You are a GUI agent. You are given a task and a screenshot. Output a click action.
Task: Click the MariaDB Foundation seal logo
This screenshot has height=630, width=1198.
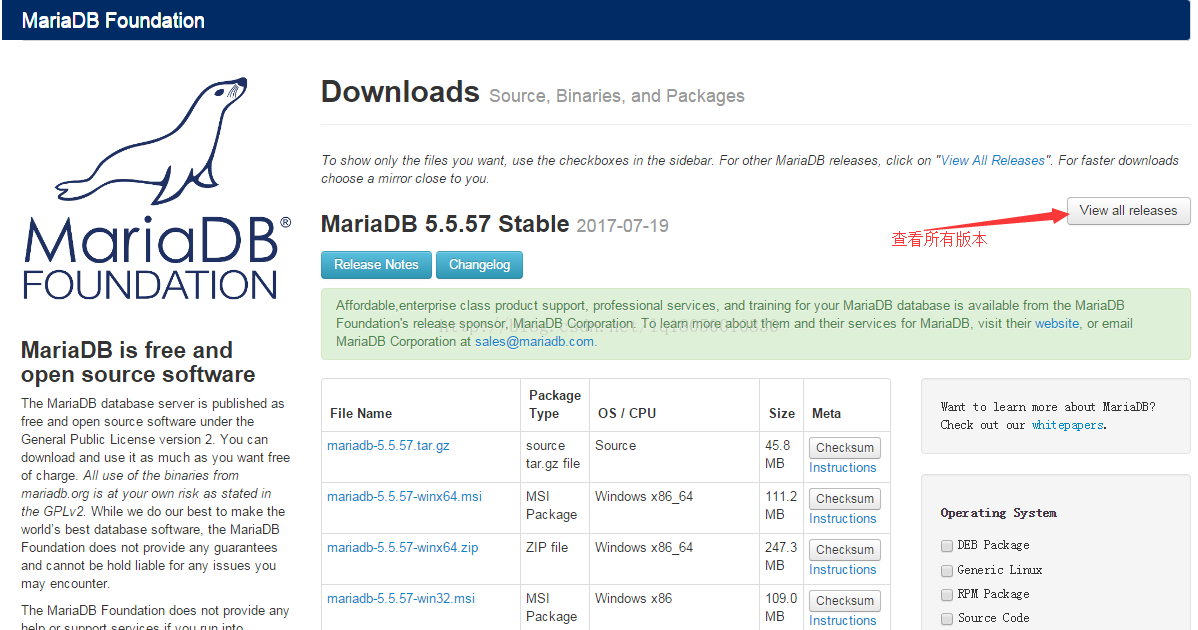(x=156, y=188)
